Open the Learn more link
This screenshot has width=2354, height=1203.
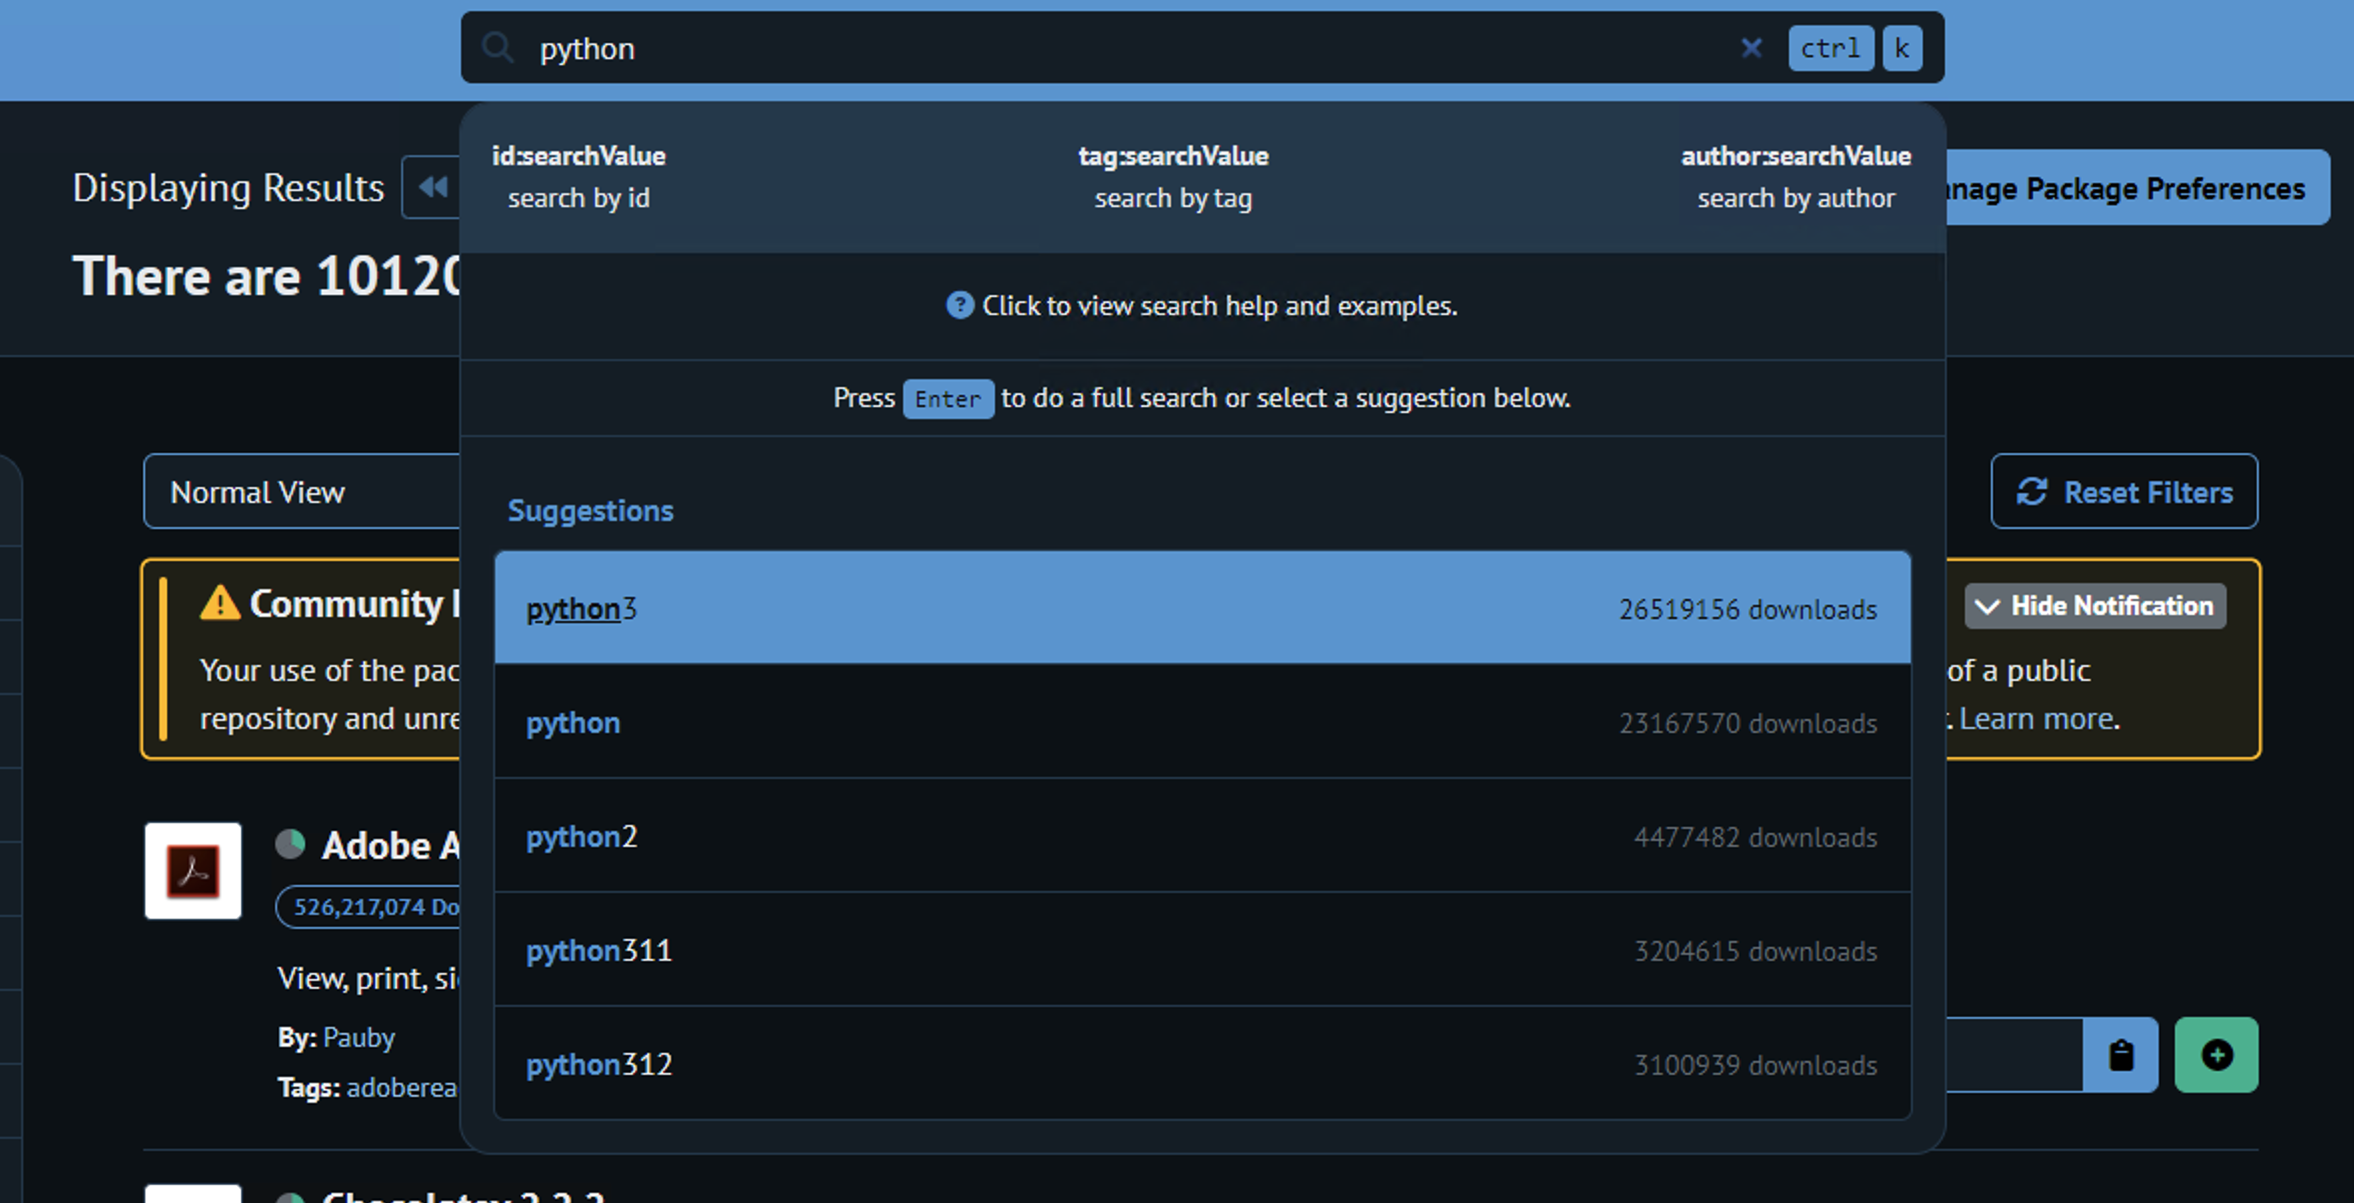tap(2037, 718)
